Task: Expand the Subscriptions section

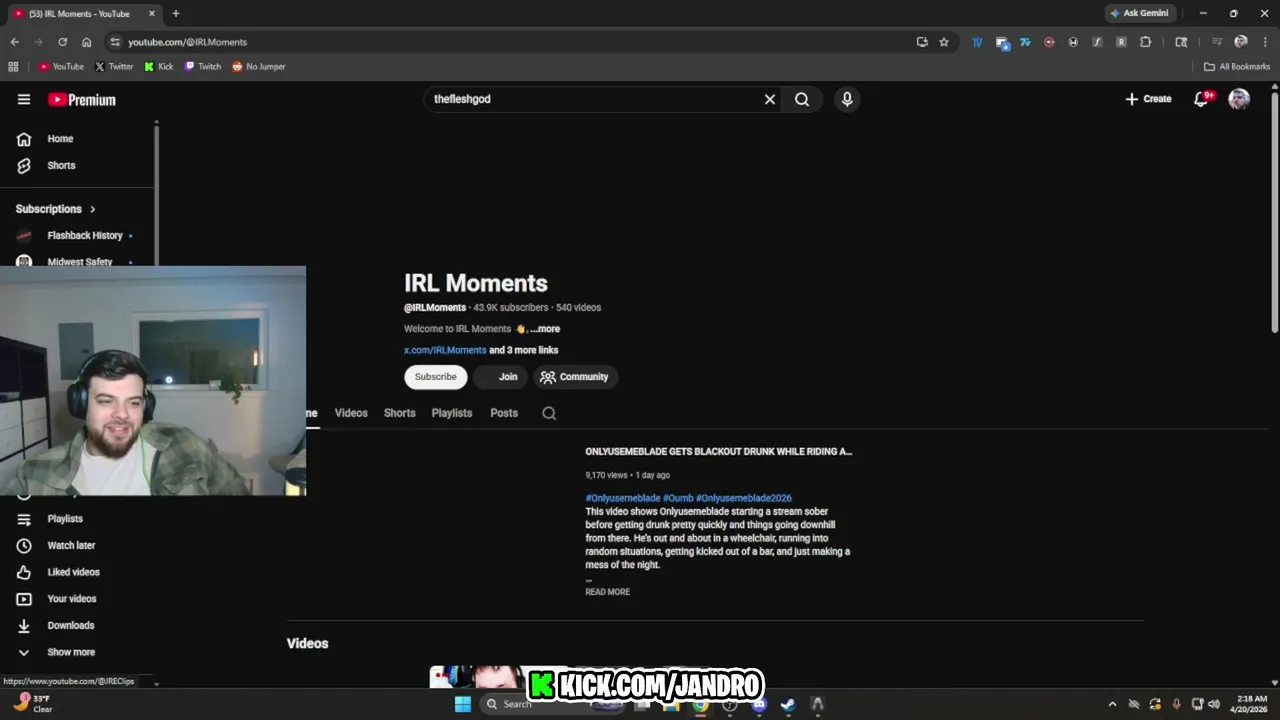Action: (x=56, y=209)
